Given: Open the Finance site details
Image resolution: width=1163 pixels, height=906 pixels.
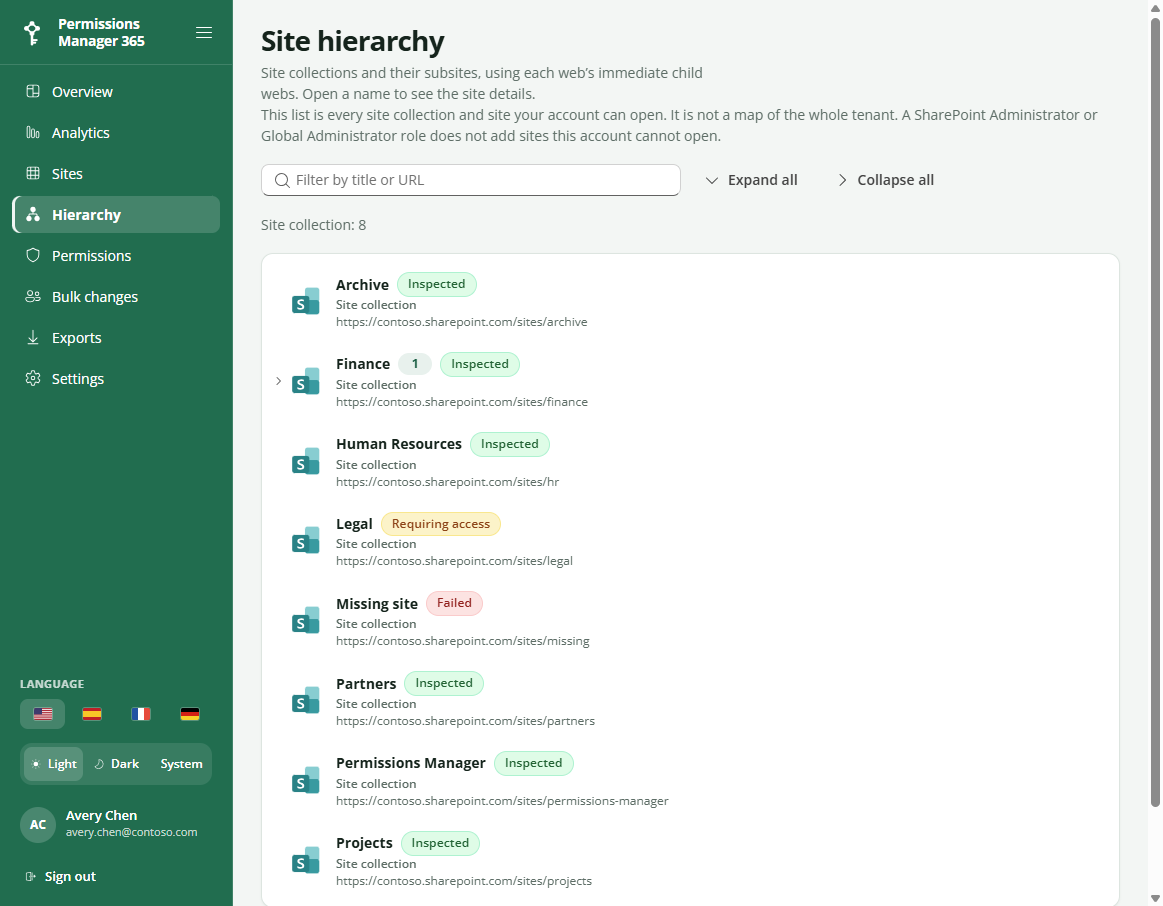Looking at the screenshot, I should [x=363, y=364].
